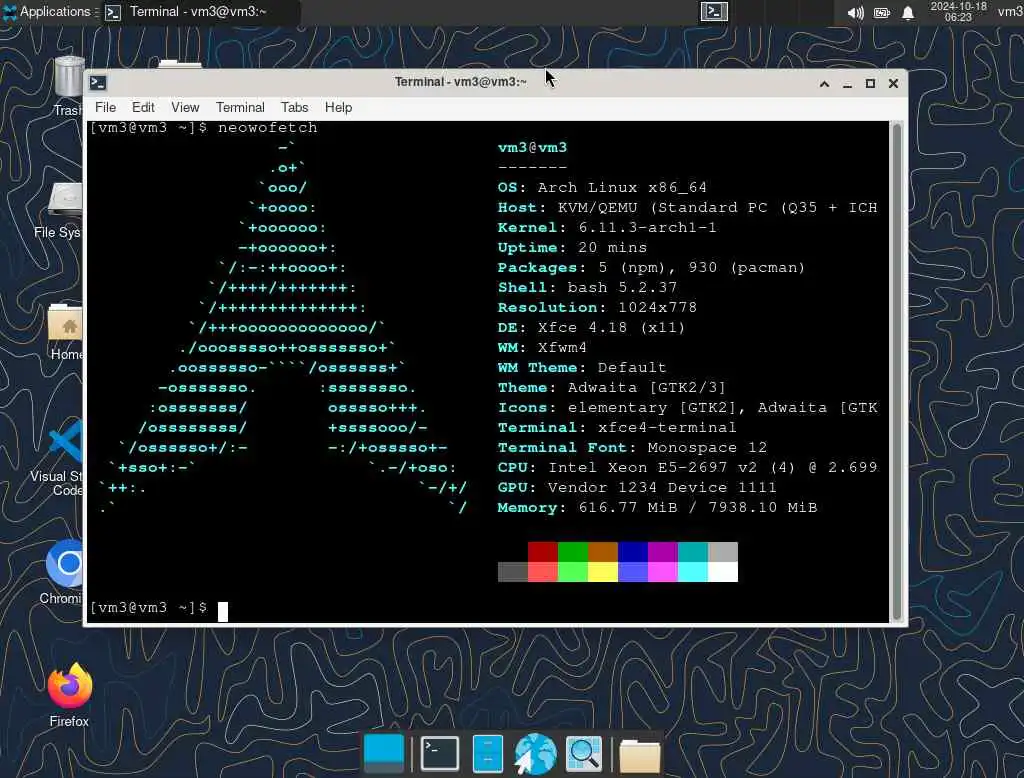Click the 'Packages: 5 (npm), 930 (pacman)' line
The image size is (1024, 778).
coord(651,267)
